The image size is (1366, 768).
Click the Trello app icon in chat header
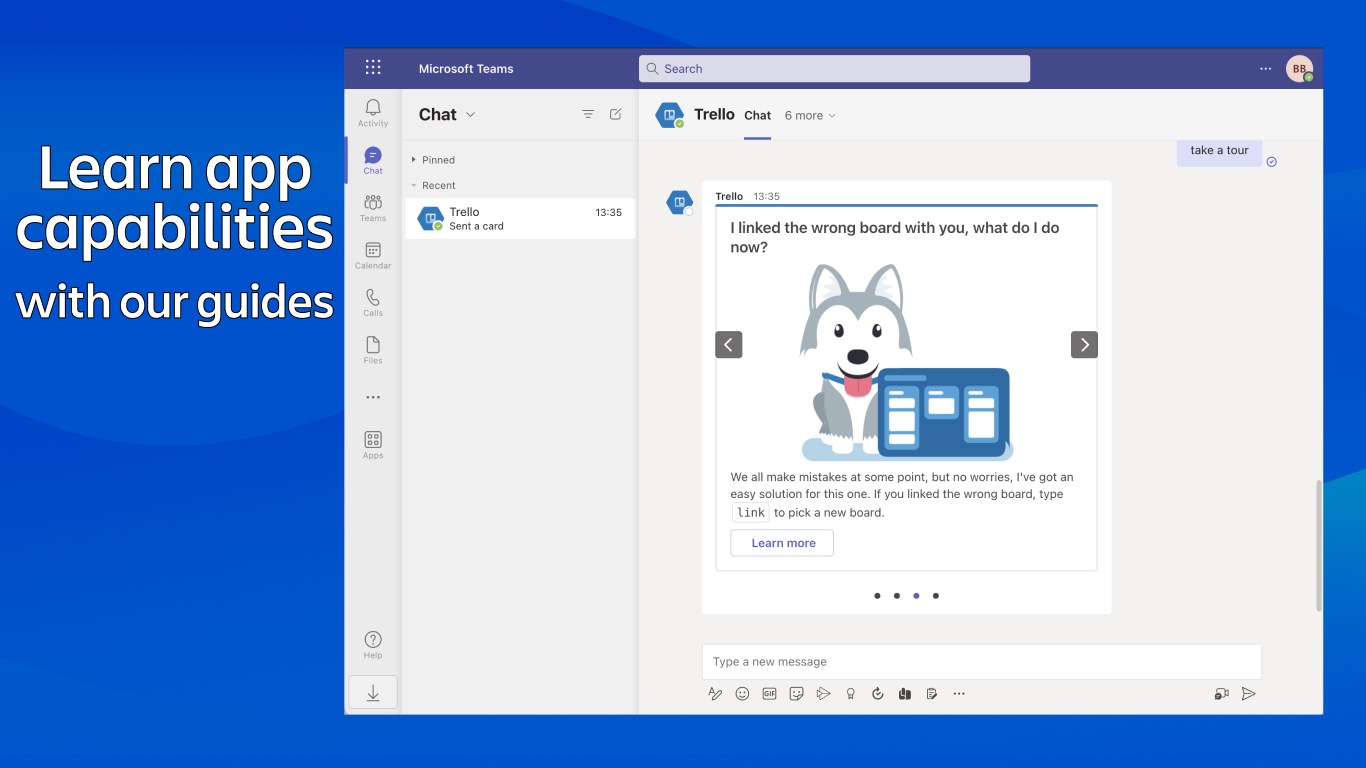point(669,115)
